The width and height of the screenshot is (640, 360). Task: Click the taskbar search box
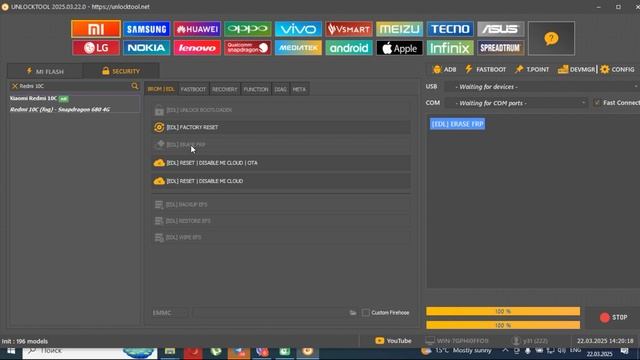pos(90,352)
